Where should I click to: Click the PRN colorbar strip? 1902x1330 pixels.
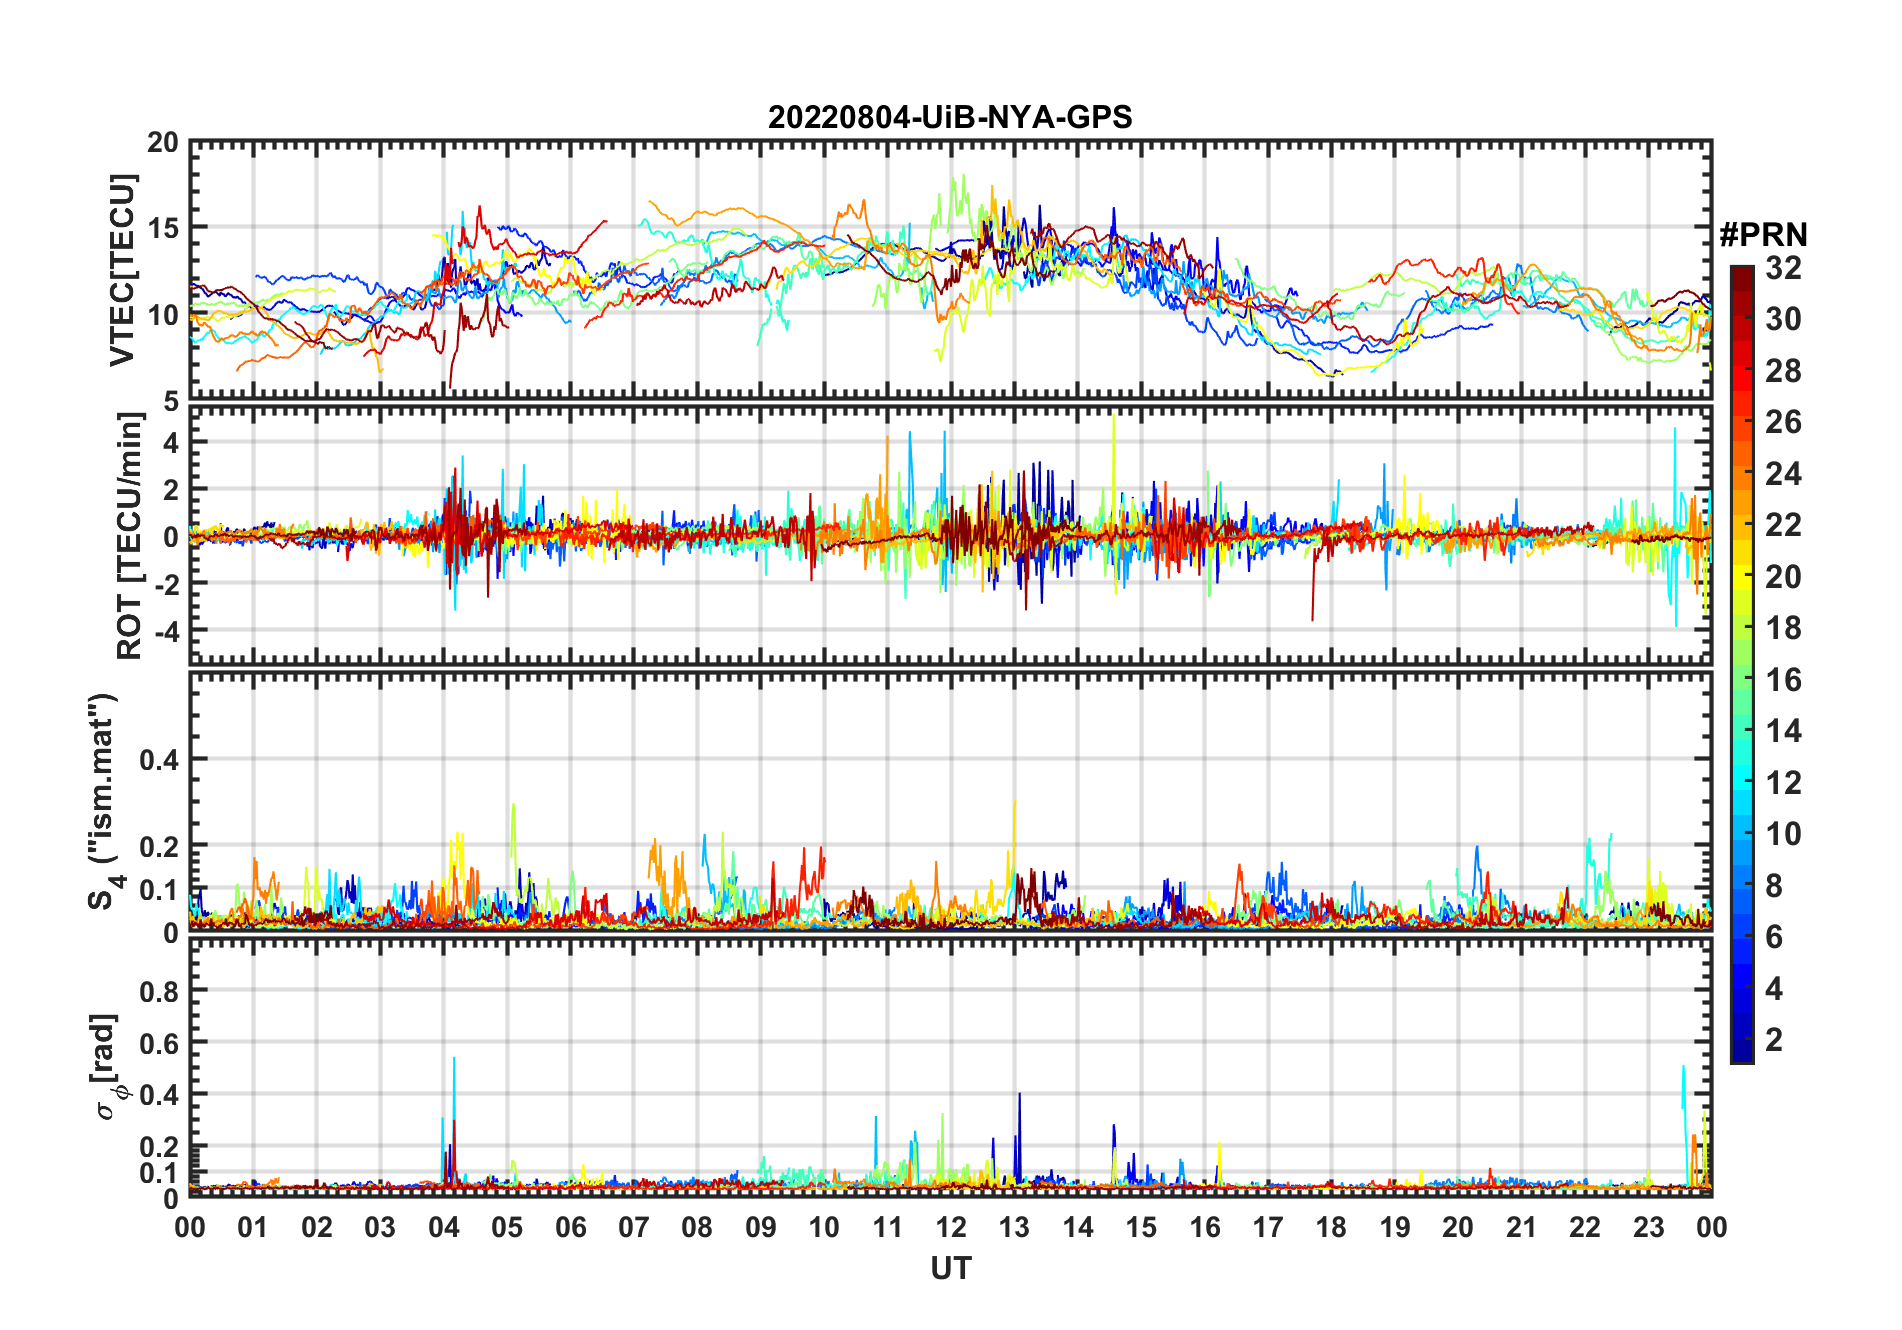pyautogui.click(x=1742, y=664)
